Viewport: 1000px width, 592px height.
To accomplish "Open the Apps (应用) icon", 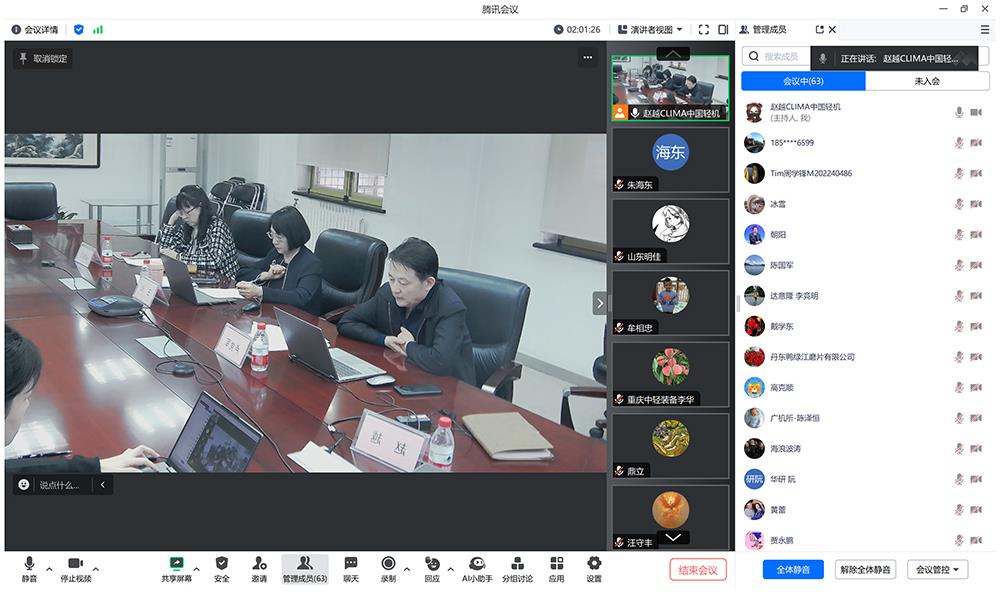I will pos(556,564).
